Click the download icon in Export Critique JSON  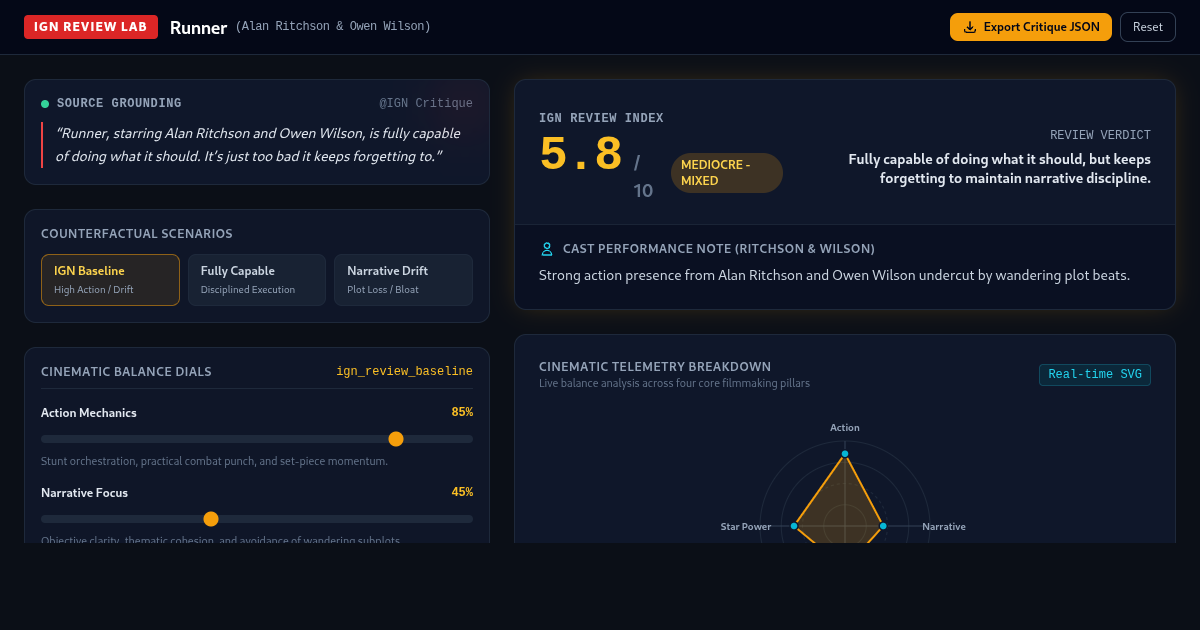coord(970,27)
